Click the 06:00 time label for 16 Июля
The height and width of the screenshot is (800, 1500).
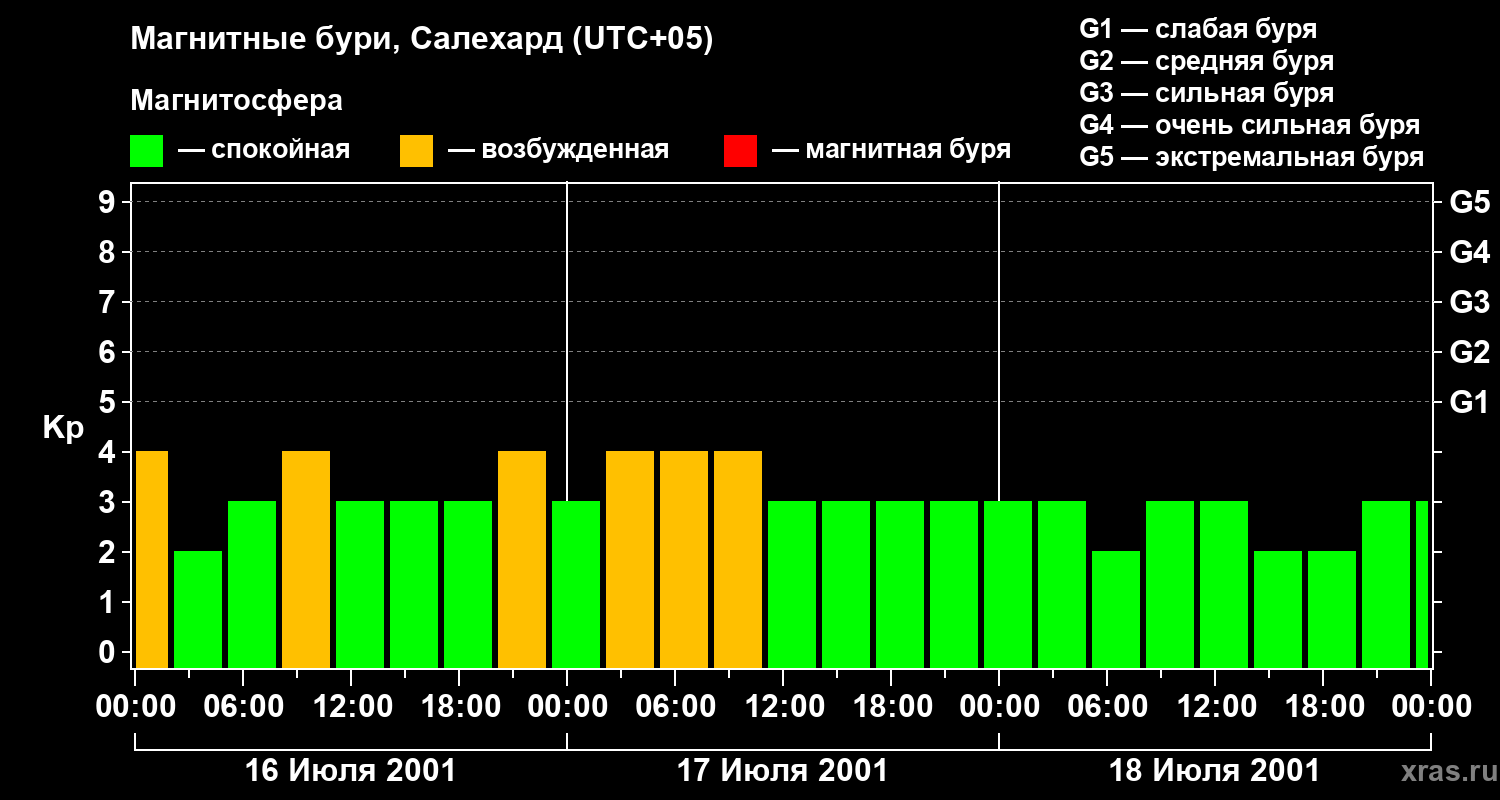click(x=243, y=707)
